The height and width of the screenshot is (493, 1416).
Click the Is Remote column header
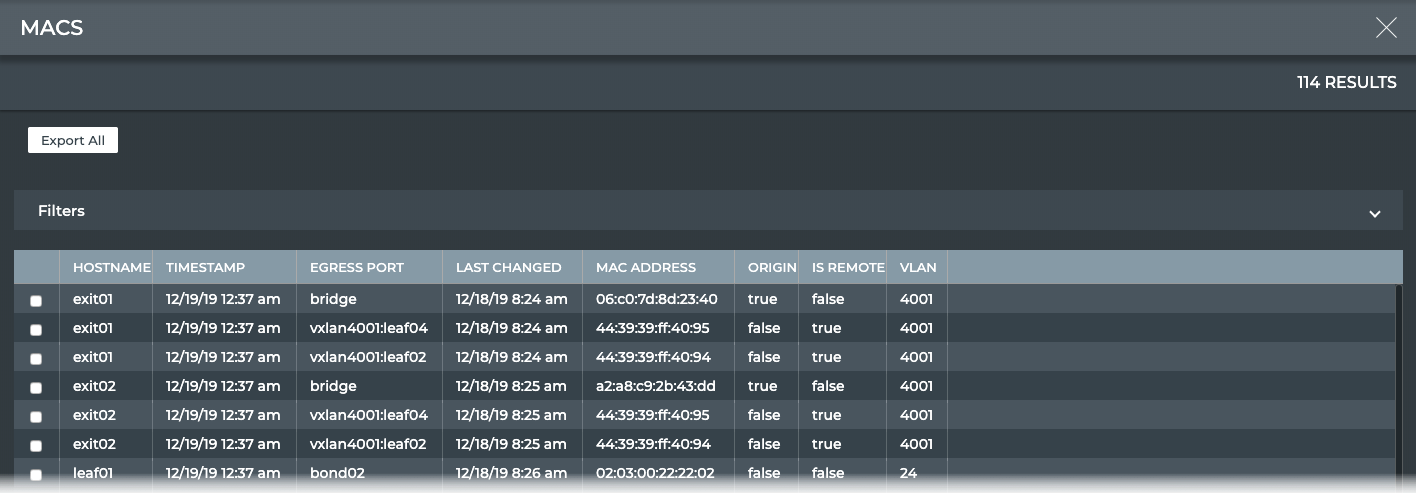click(x=848, y=267)
